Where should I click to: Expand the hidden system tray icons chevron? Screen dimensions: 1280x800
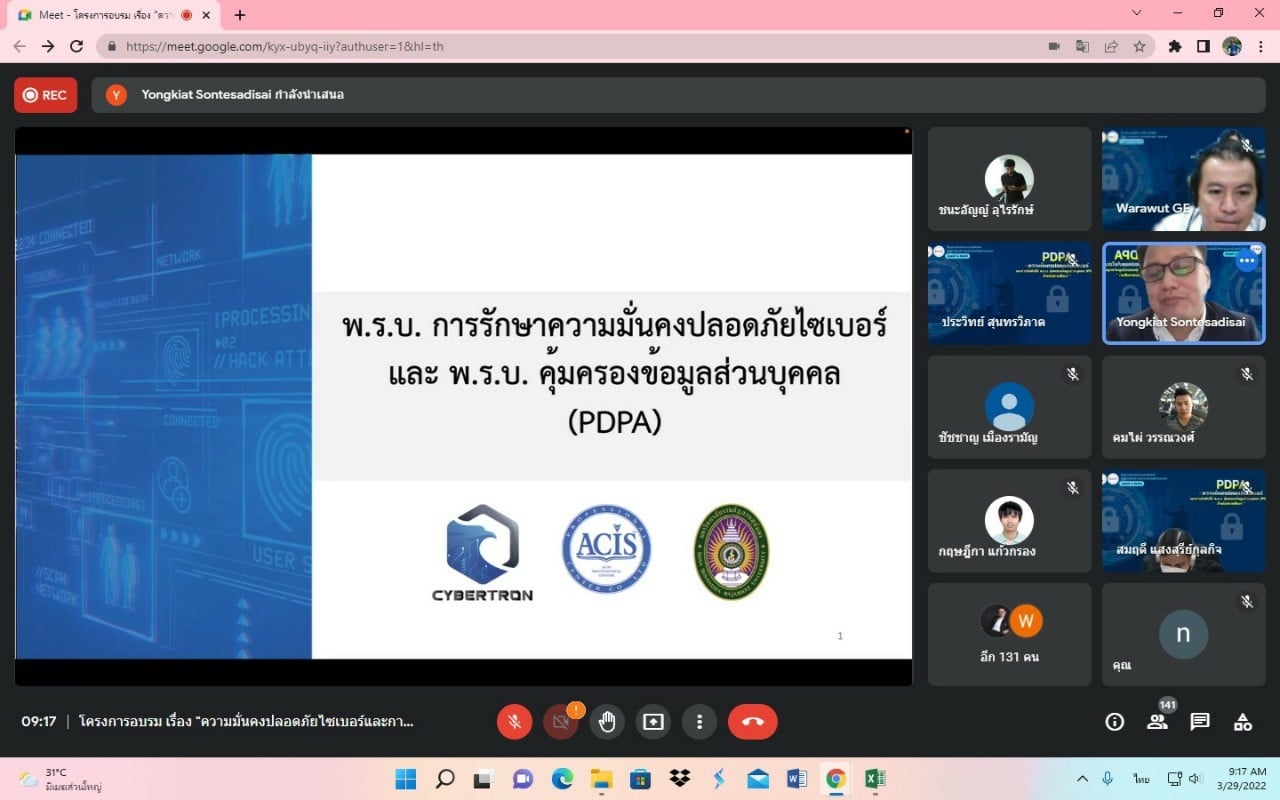[x=1082, y=779]
